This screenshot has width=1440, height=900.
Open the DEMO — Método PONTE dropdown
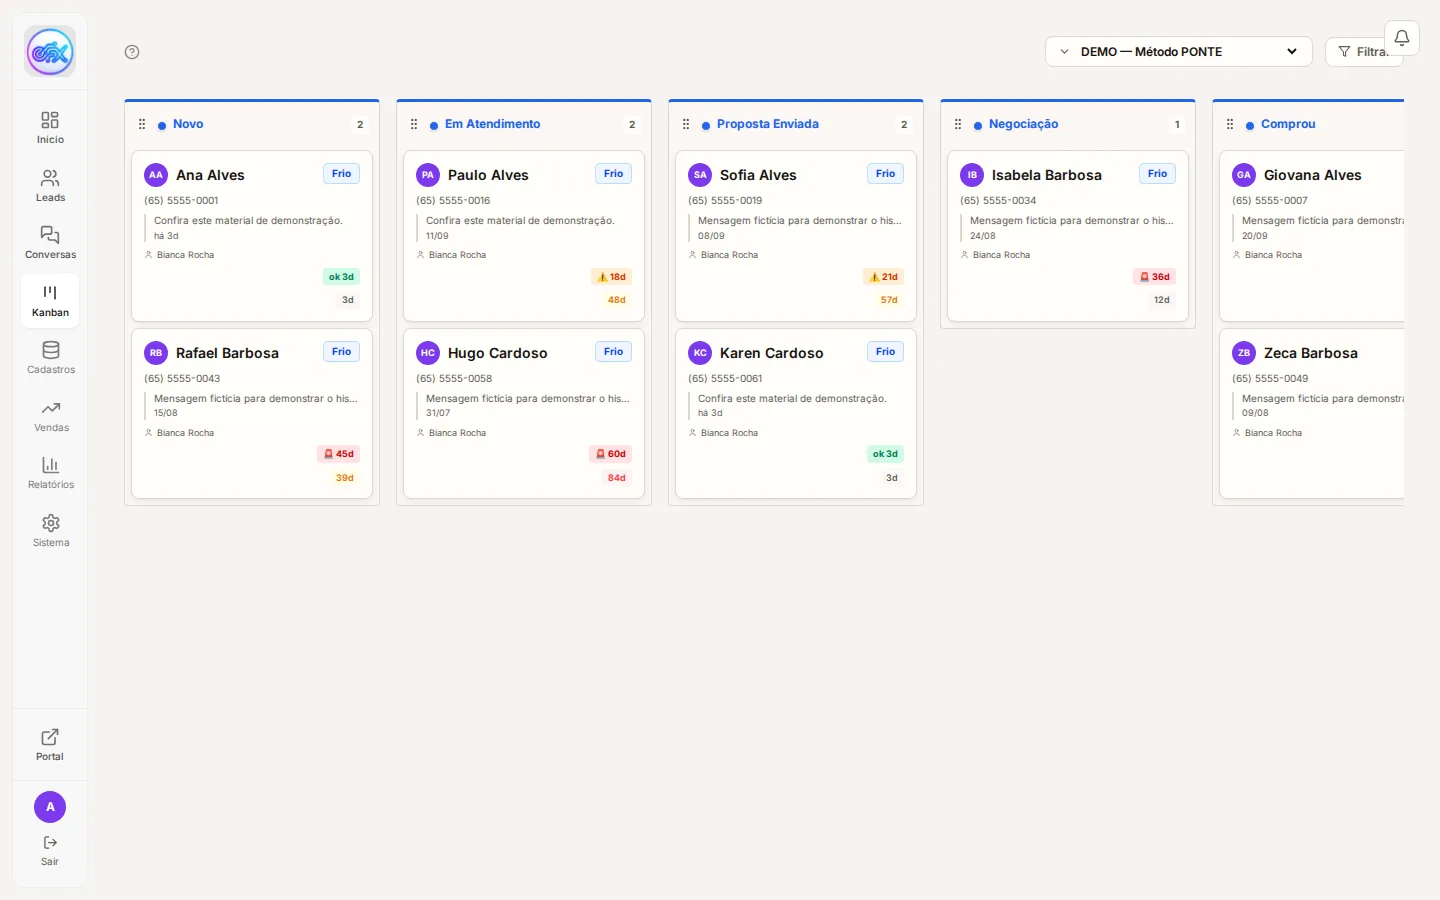1178,52
